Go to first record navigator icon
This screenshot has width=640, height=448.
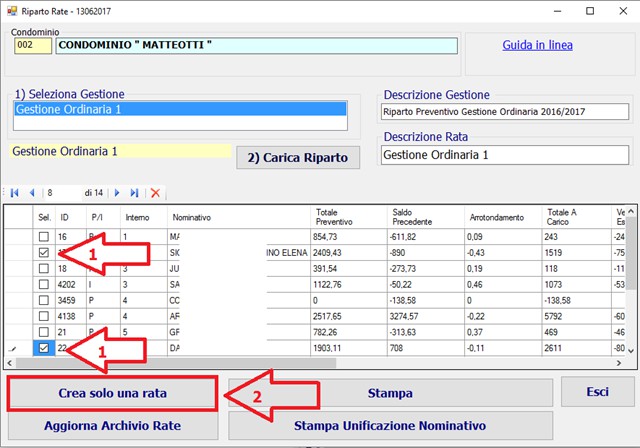coord(15,193)
